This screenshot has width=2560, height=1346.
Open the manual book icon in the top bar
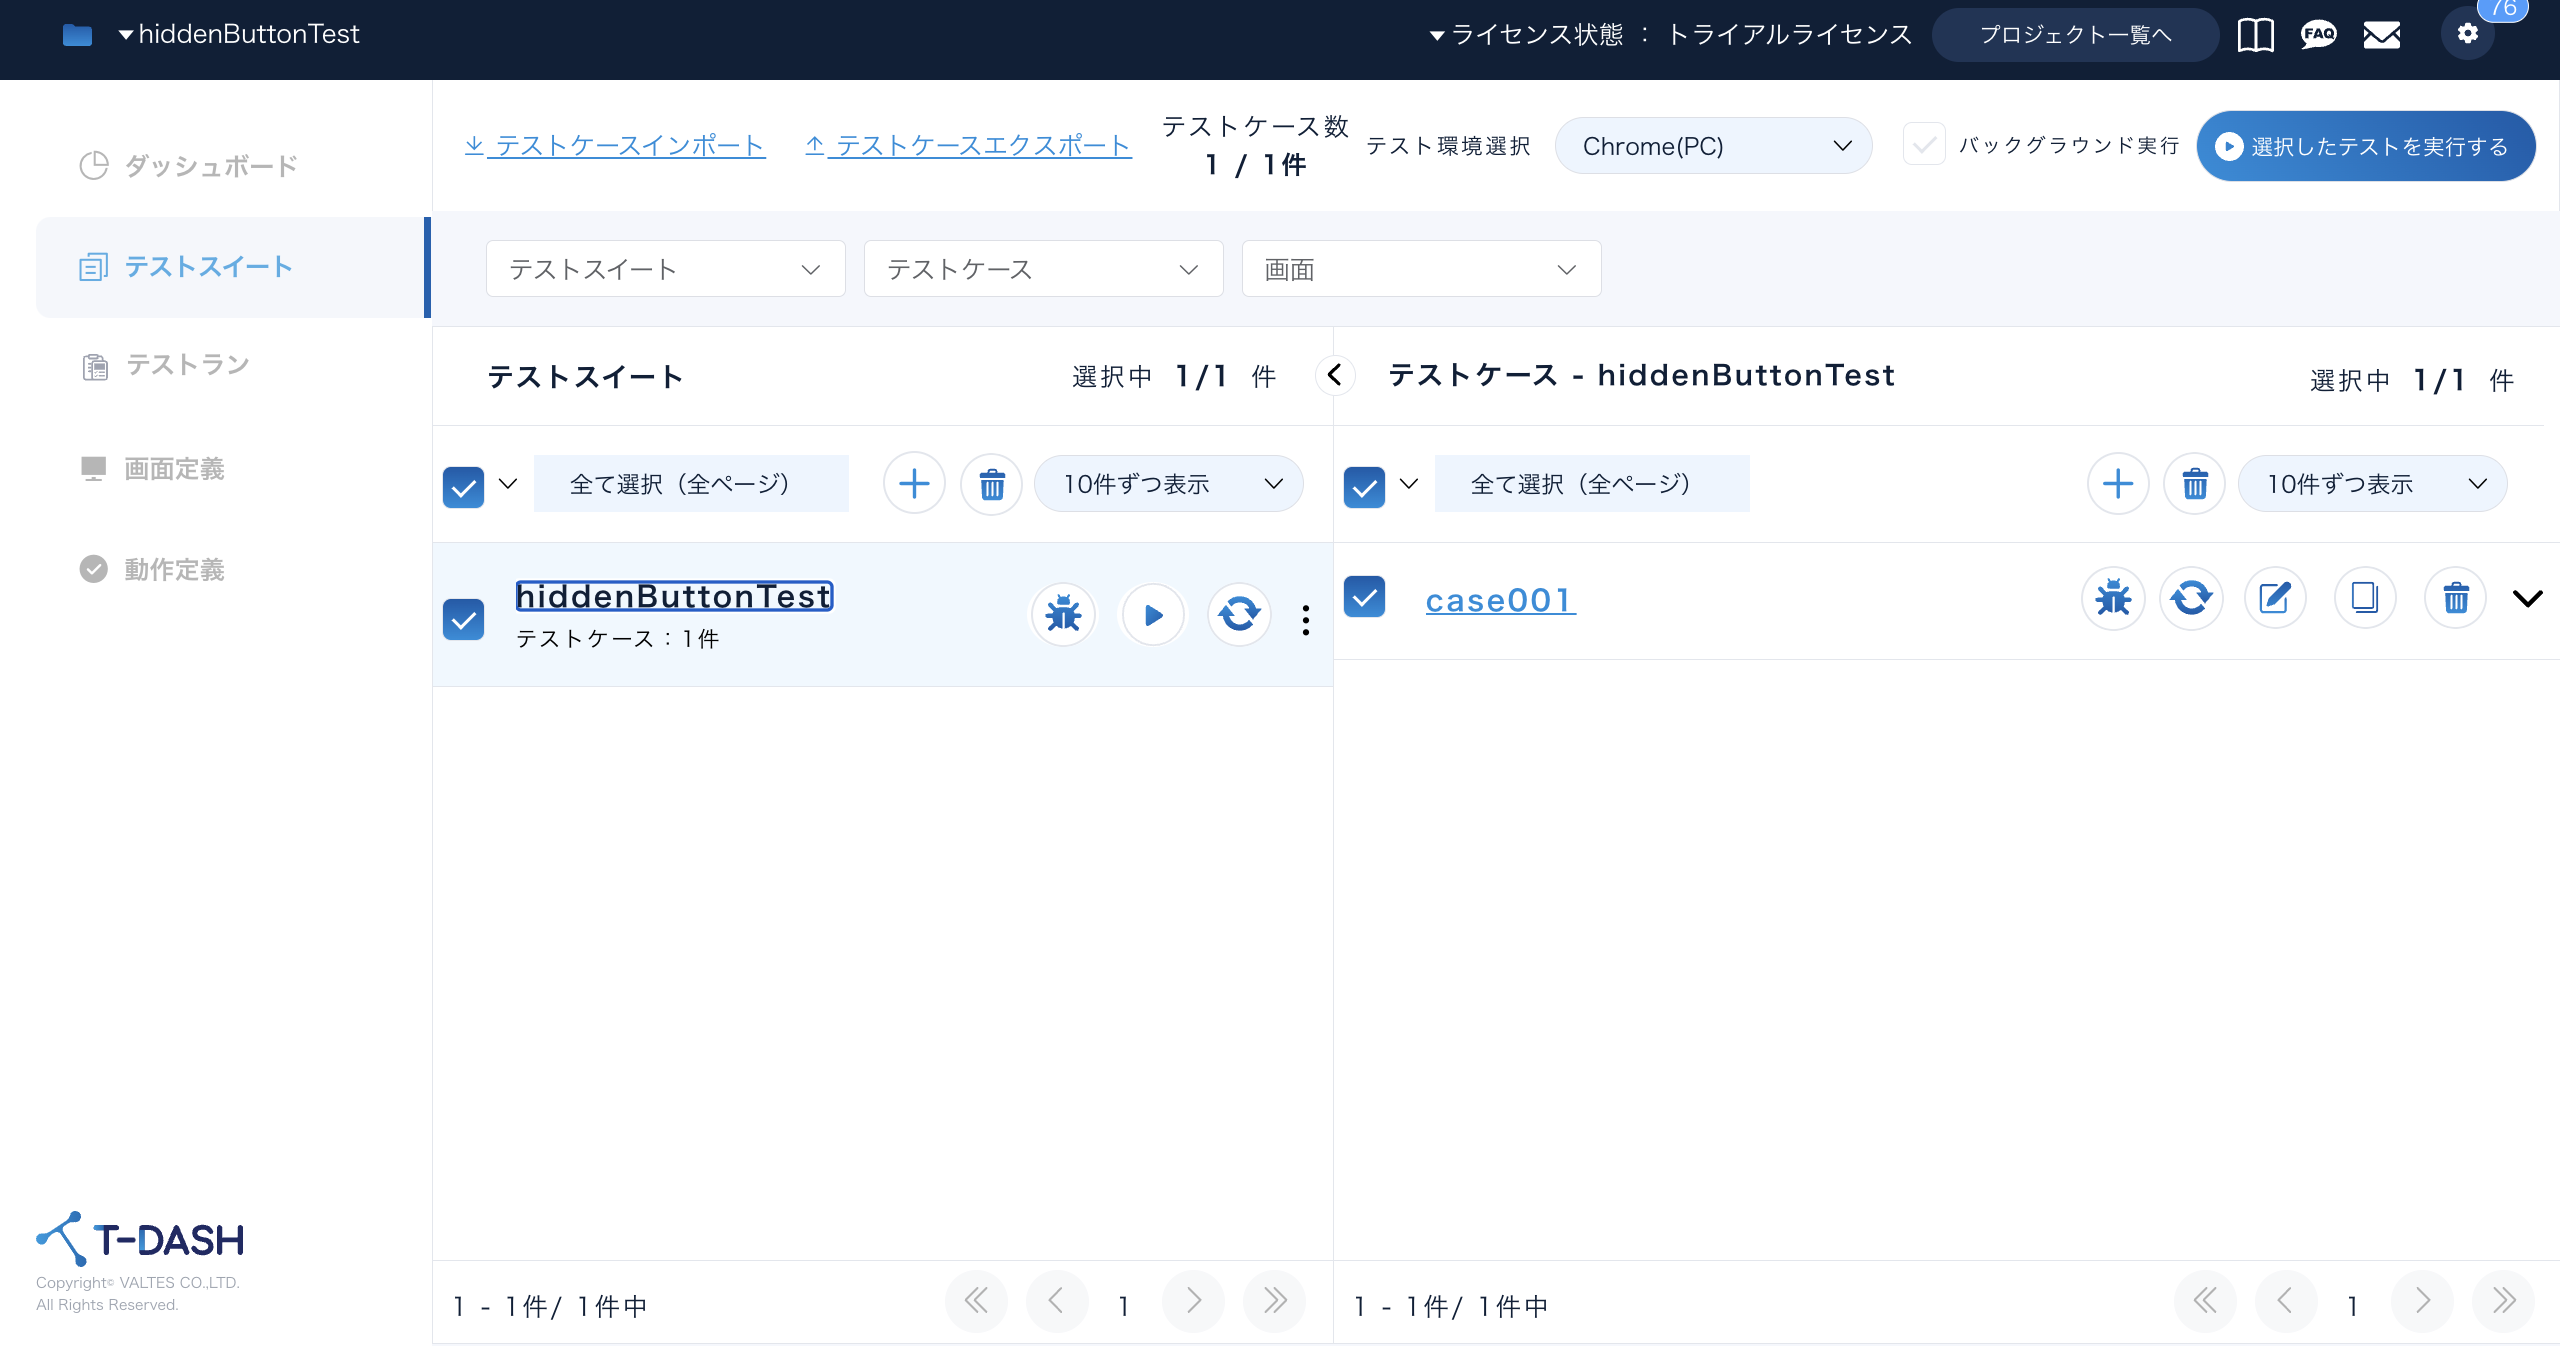tap(2254, 34)
